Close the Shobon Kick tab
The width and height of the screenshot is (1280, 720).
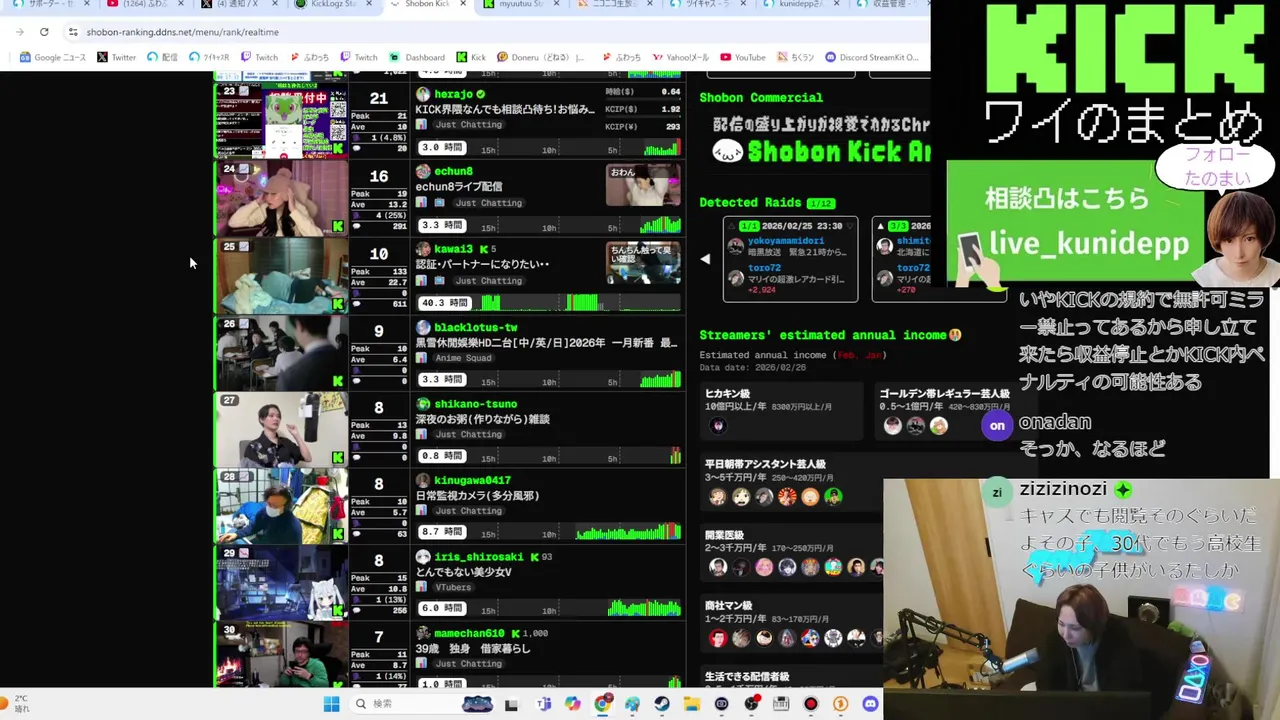pyautogui.click(x=463, y=4)
